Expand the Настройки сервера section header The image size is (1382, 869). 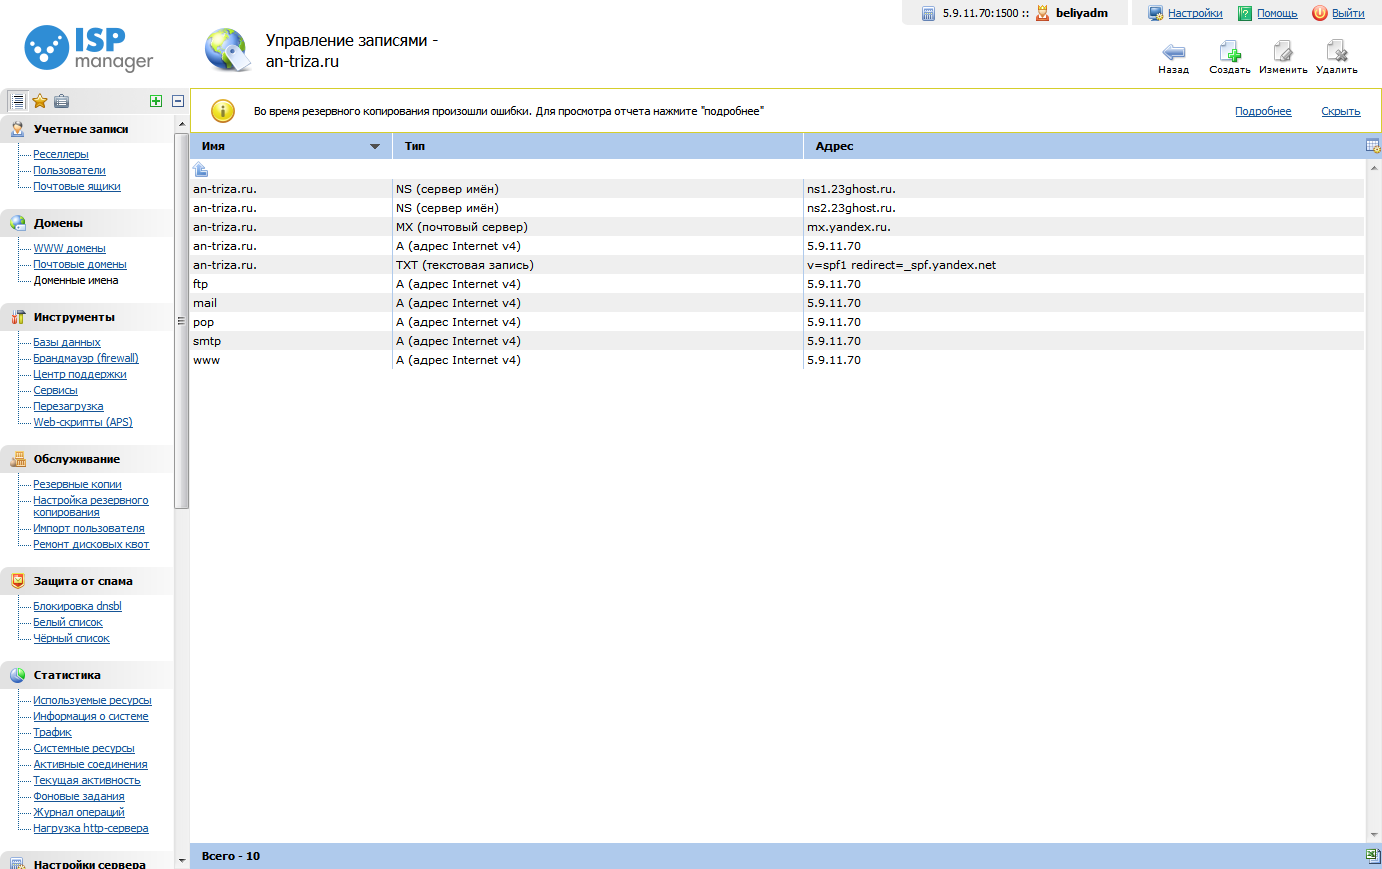pos(87,862)
